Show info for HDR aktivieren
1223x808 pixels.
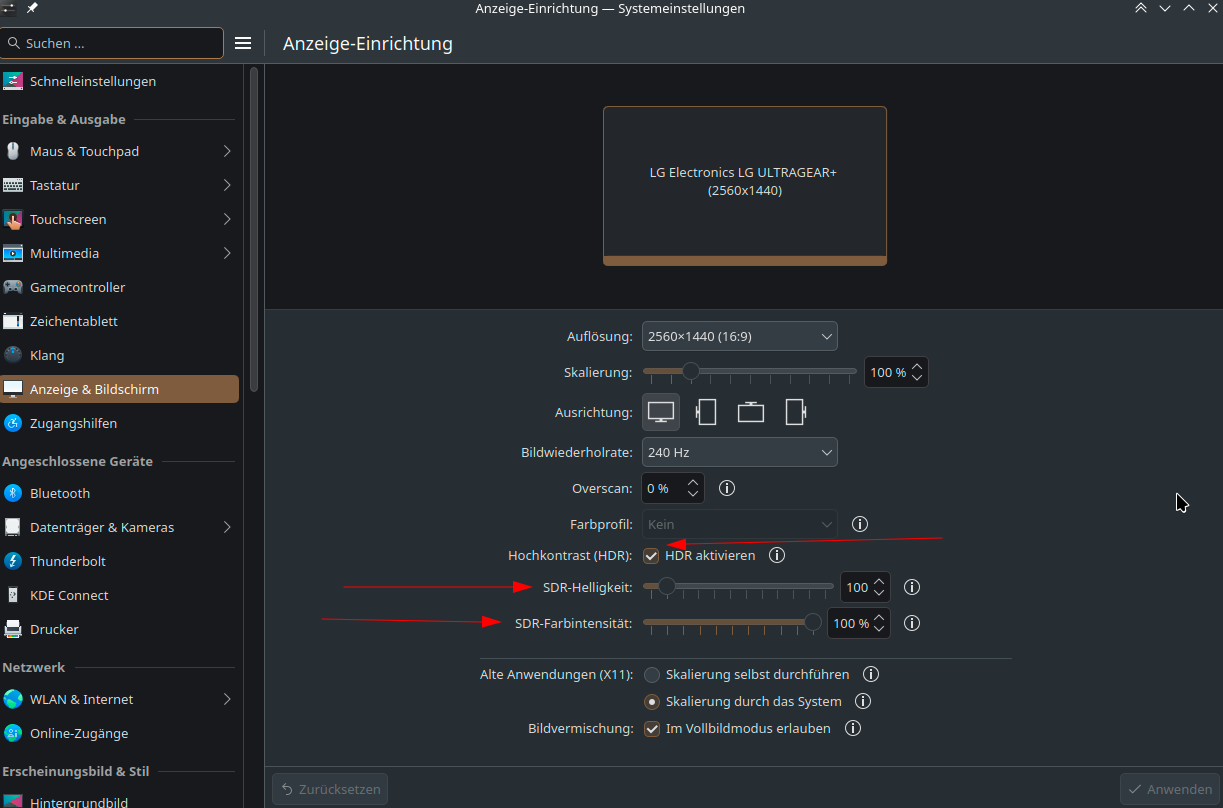pyautogui.click(x=776, y=554)
